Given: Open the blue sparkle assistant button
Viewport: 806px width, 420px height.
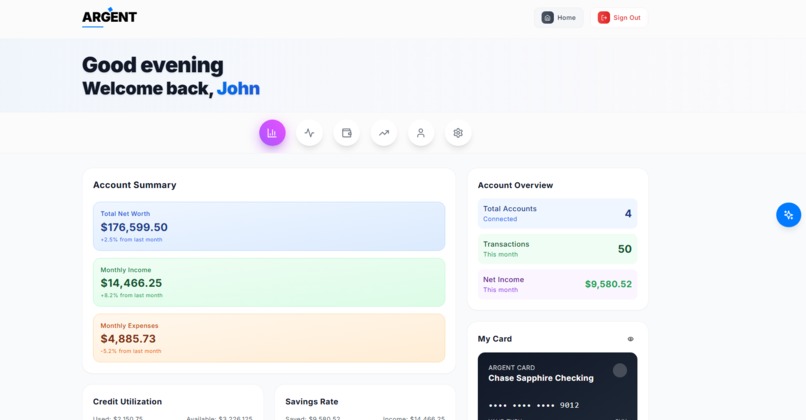Looking at the screenshot, I should click(x=789, y=214).
